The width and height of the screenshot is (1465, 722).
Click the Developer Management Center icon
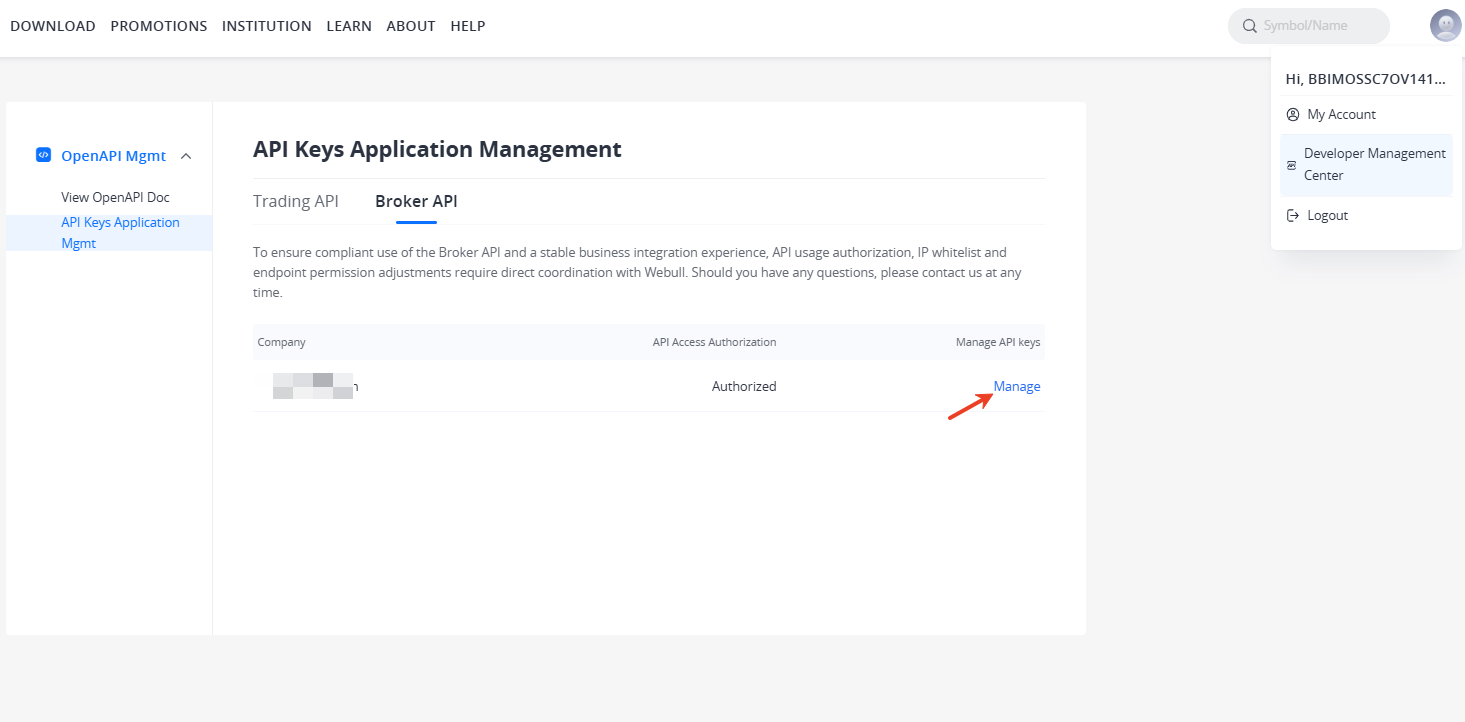[1292, 165]
